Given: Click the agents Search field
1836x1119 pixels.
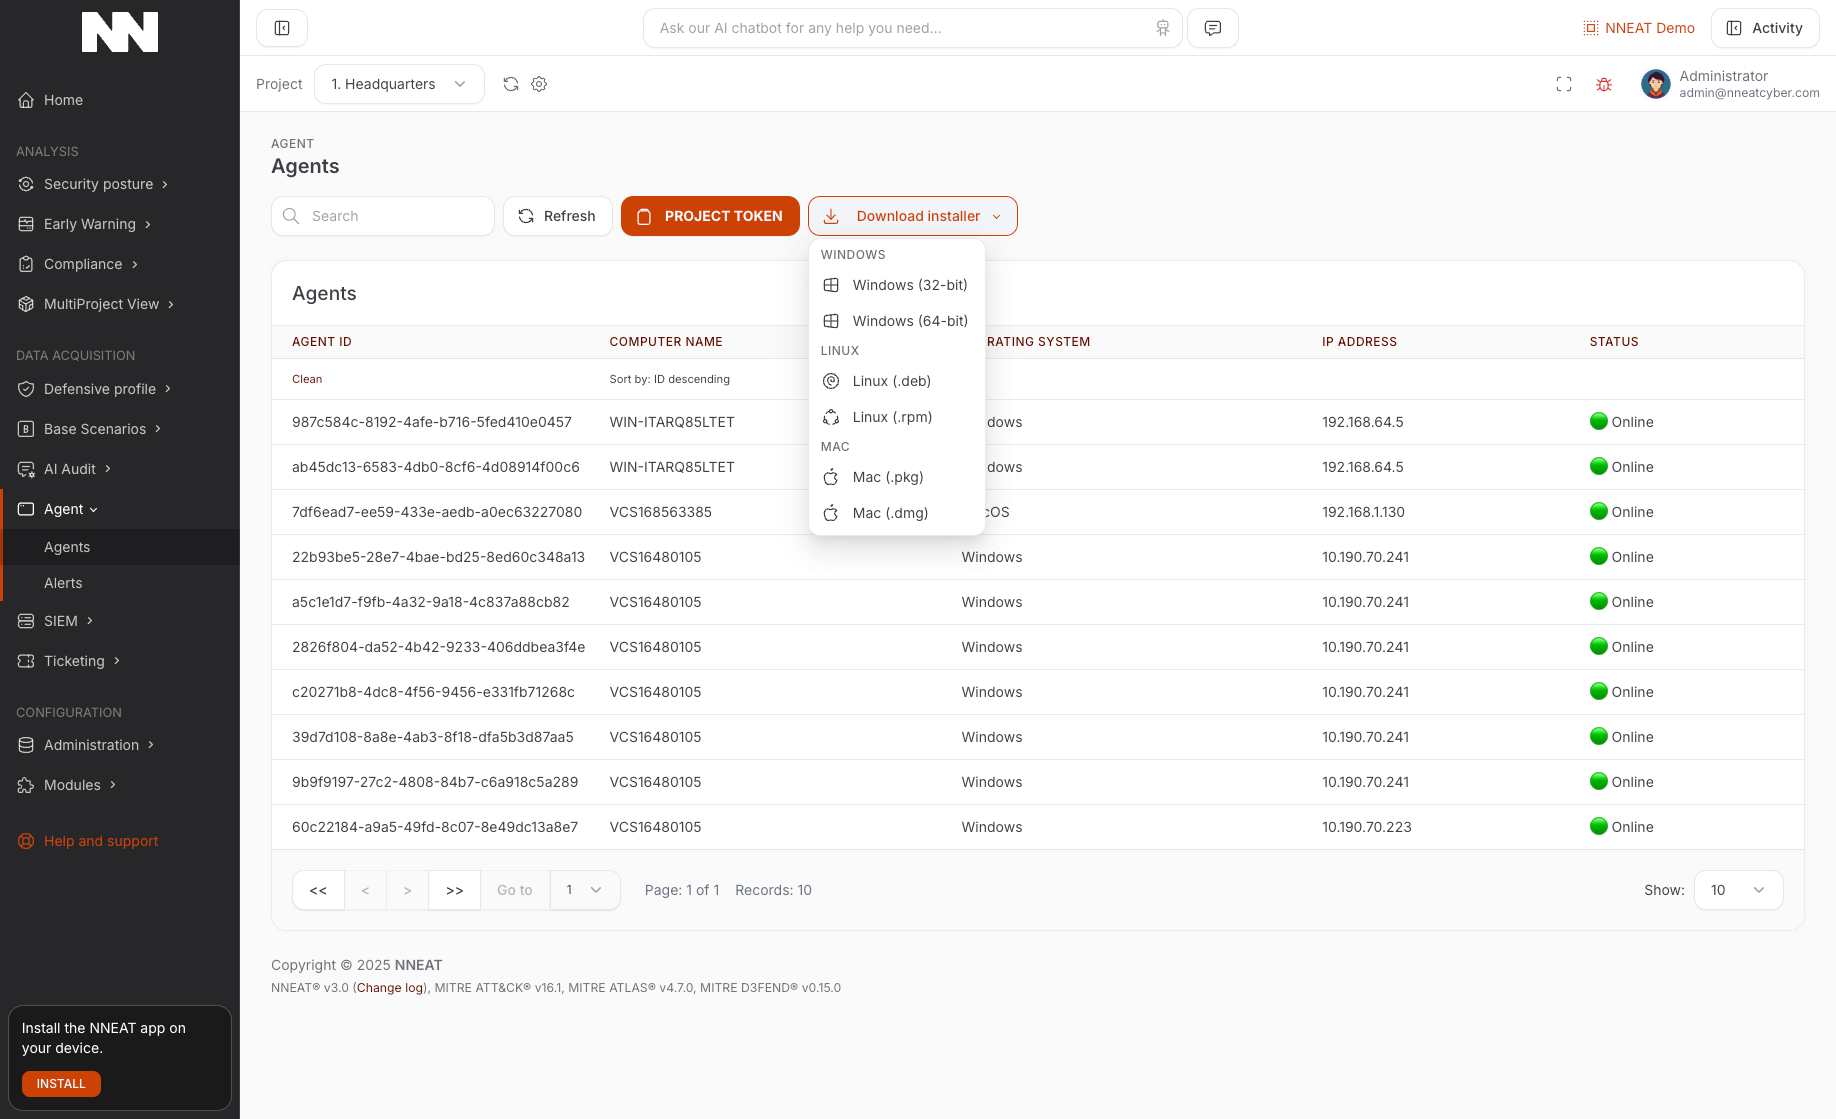Looking at the screenshot, I should coord(383,216).
